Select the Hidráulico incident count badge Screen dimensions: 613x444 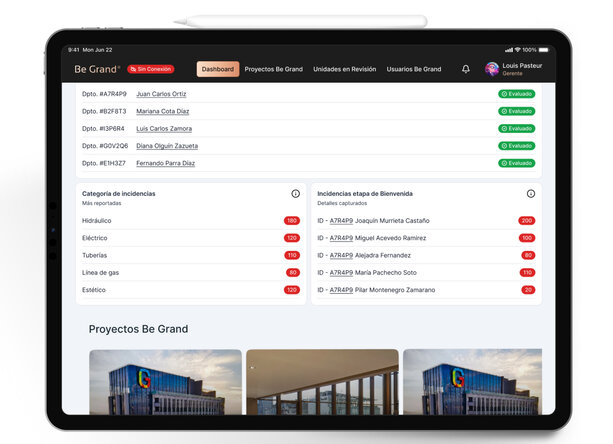tap(292, 221)
